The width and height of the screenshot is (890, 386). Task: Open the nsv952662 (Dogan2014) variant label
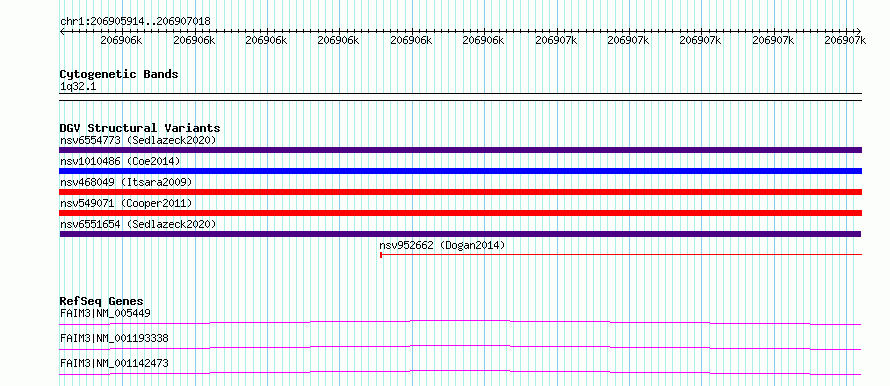pos(442,245)
